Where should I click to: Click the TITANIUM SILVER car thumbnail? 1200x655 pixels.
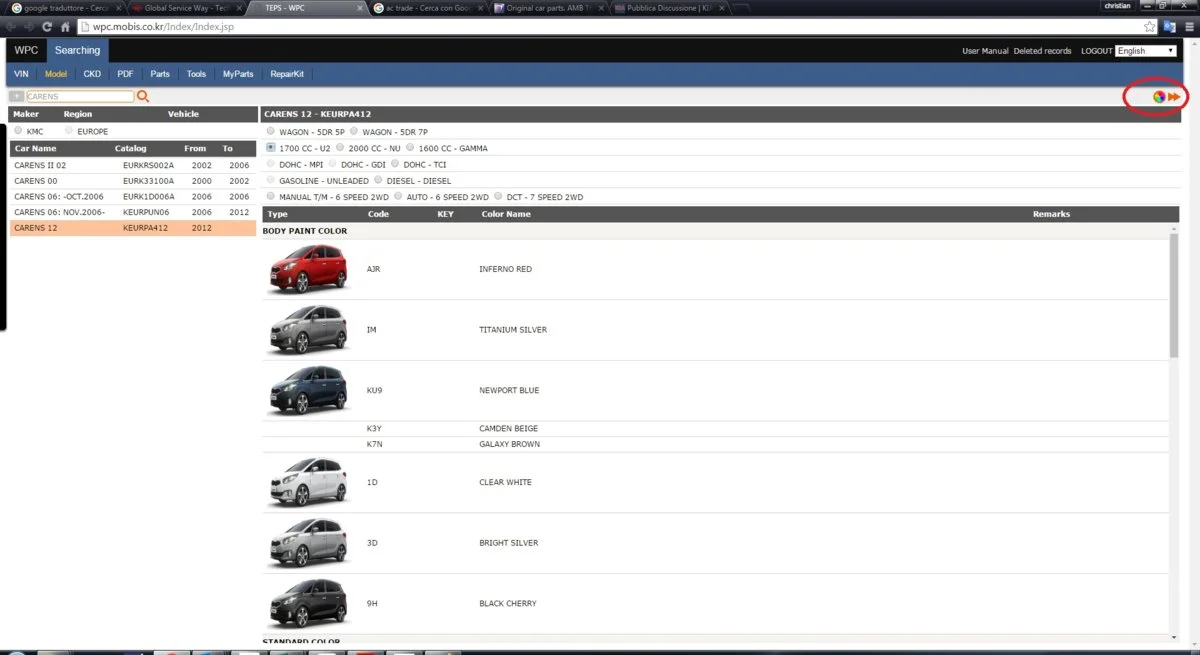click(x=308, y=330)
